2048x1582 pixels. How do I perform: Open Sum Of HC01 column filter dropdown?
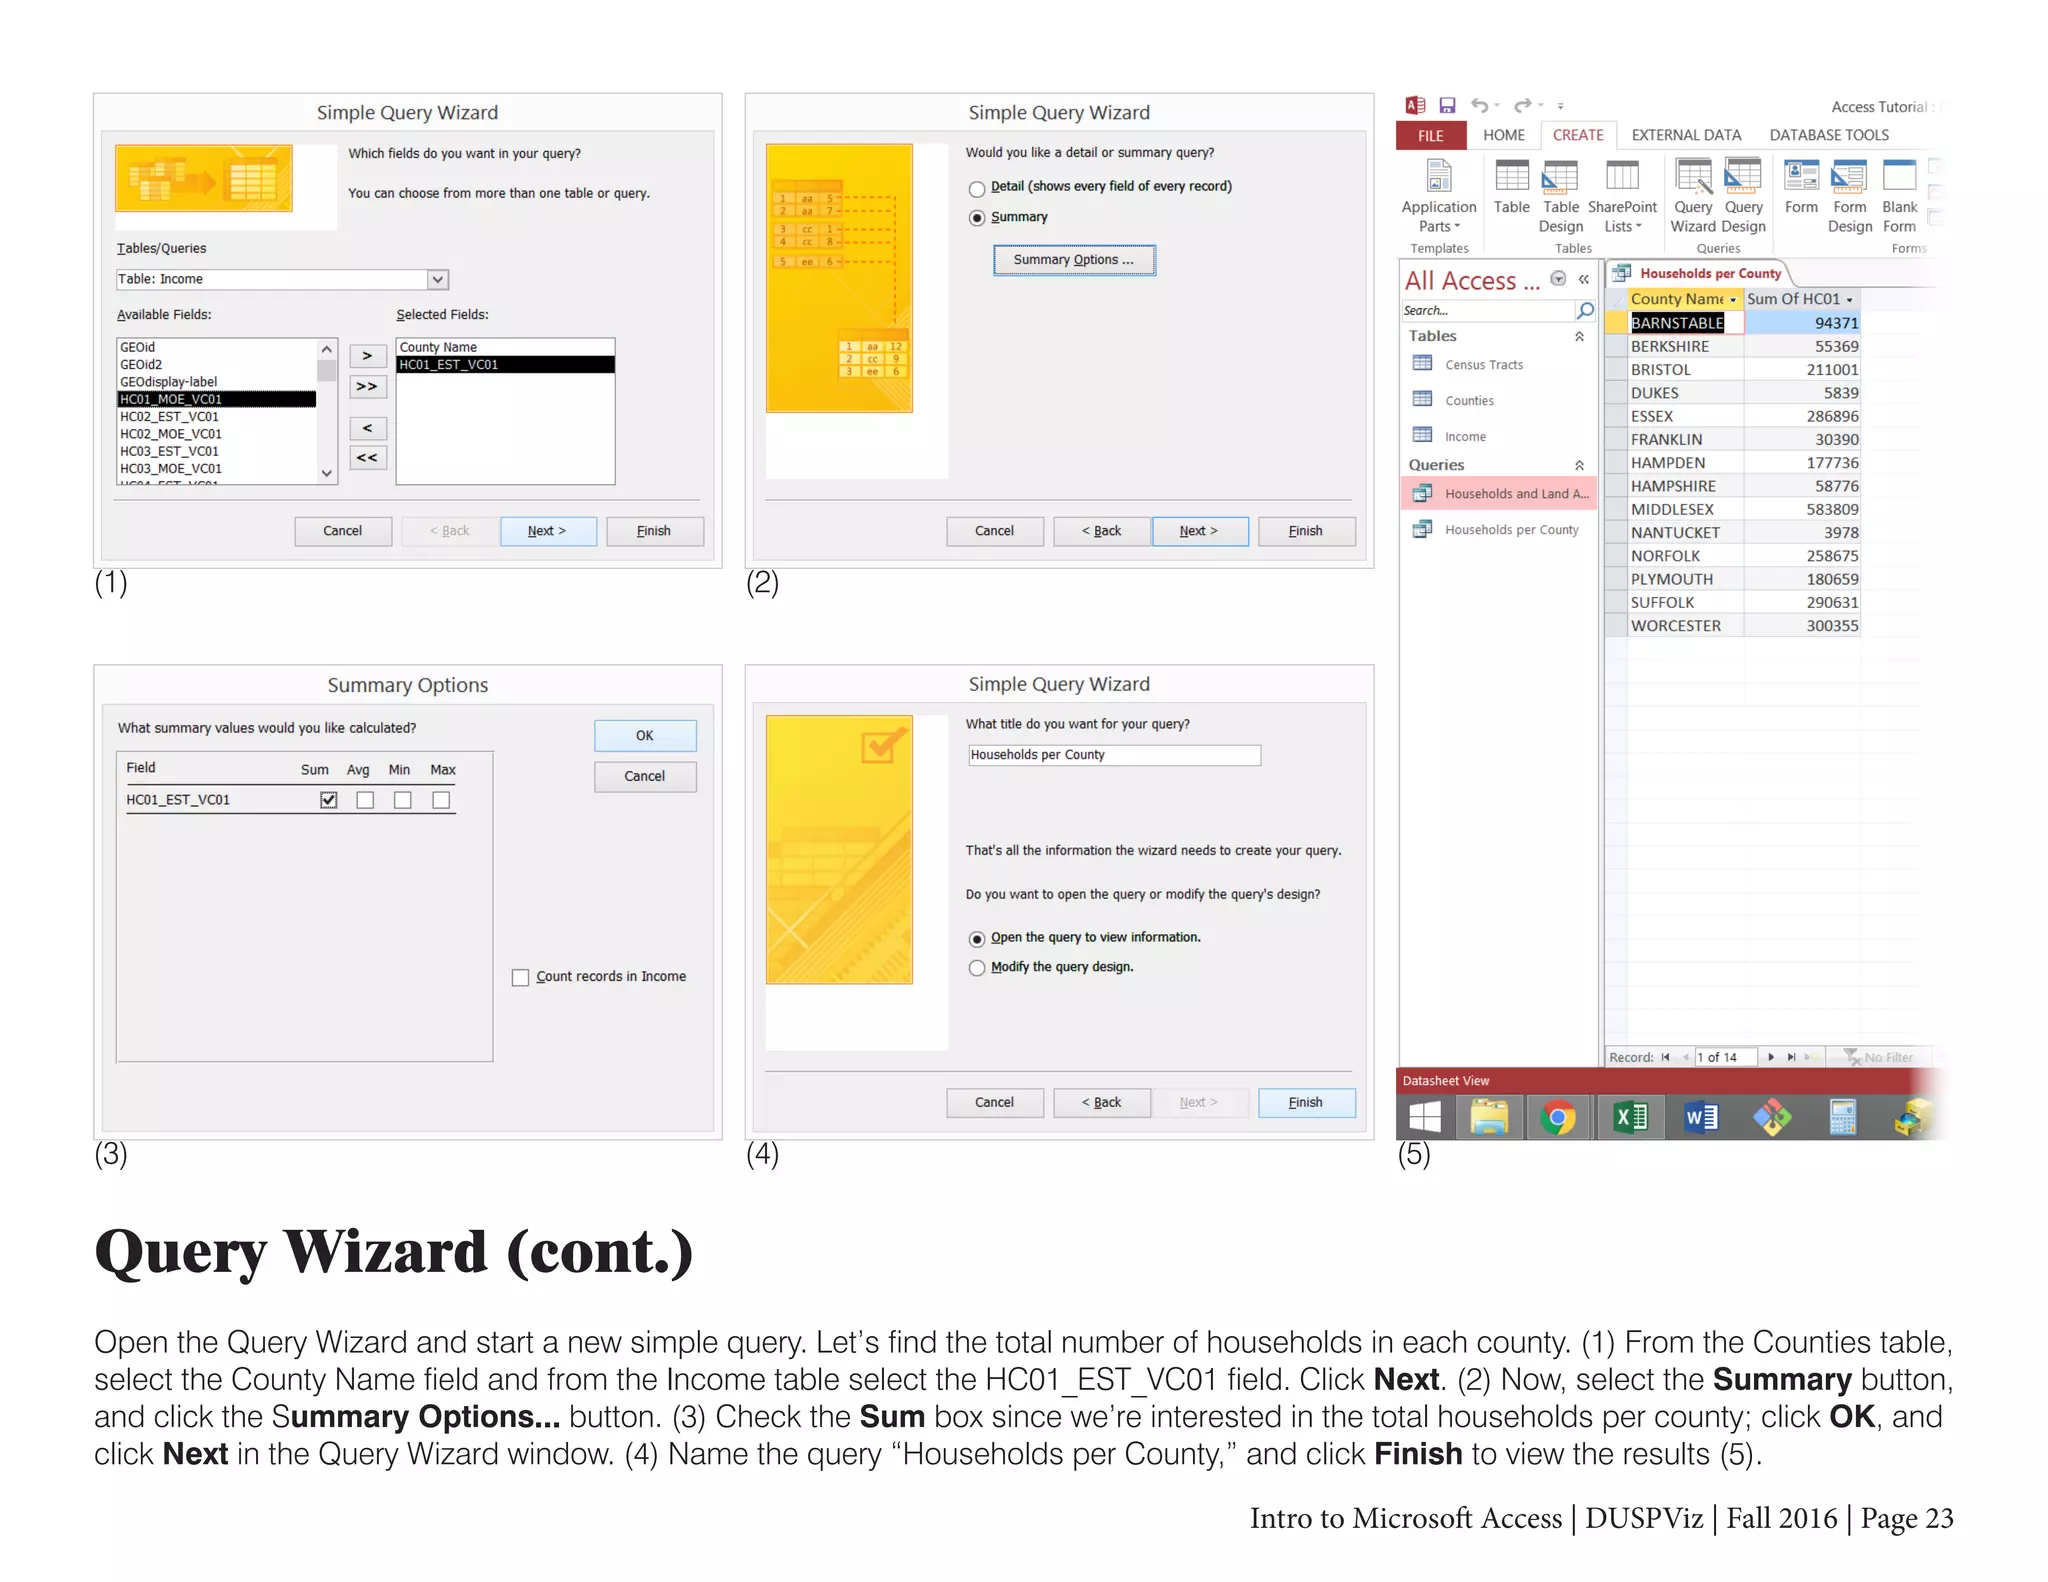(x=1849, y=300)
